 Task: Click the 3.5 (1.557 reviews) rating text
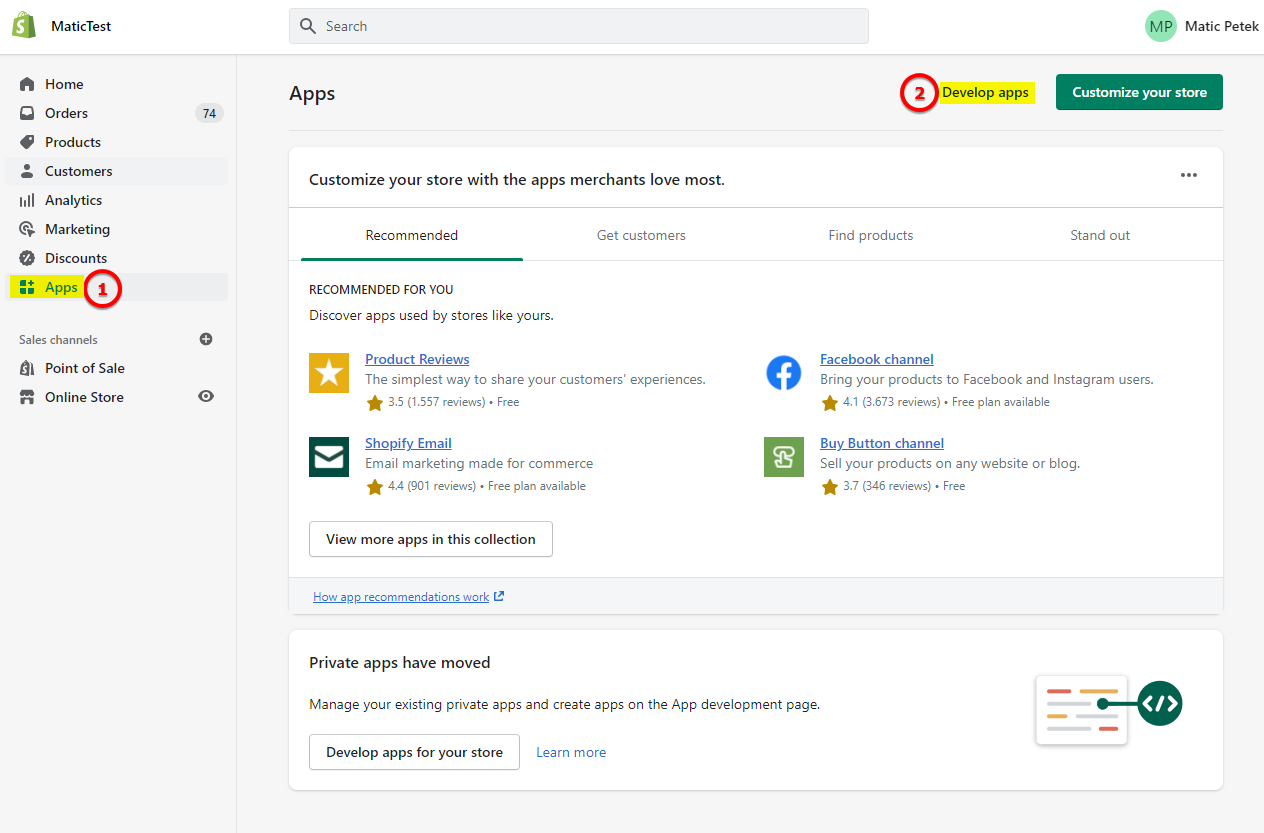click(435, 402)
